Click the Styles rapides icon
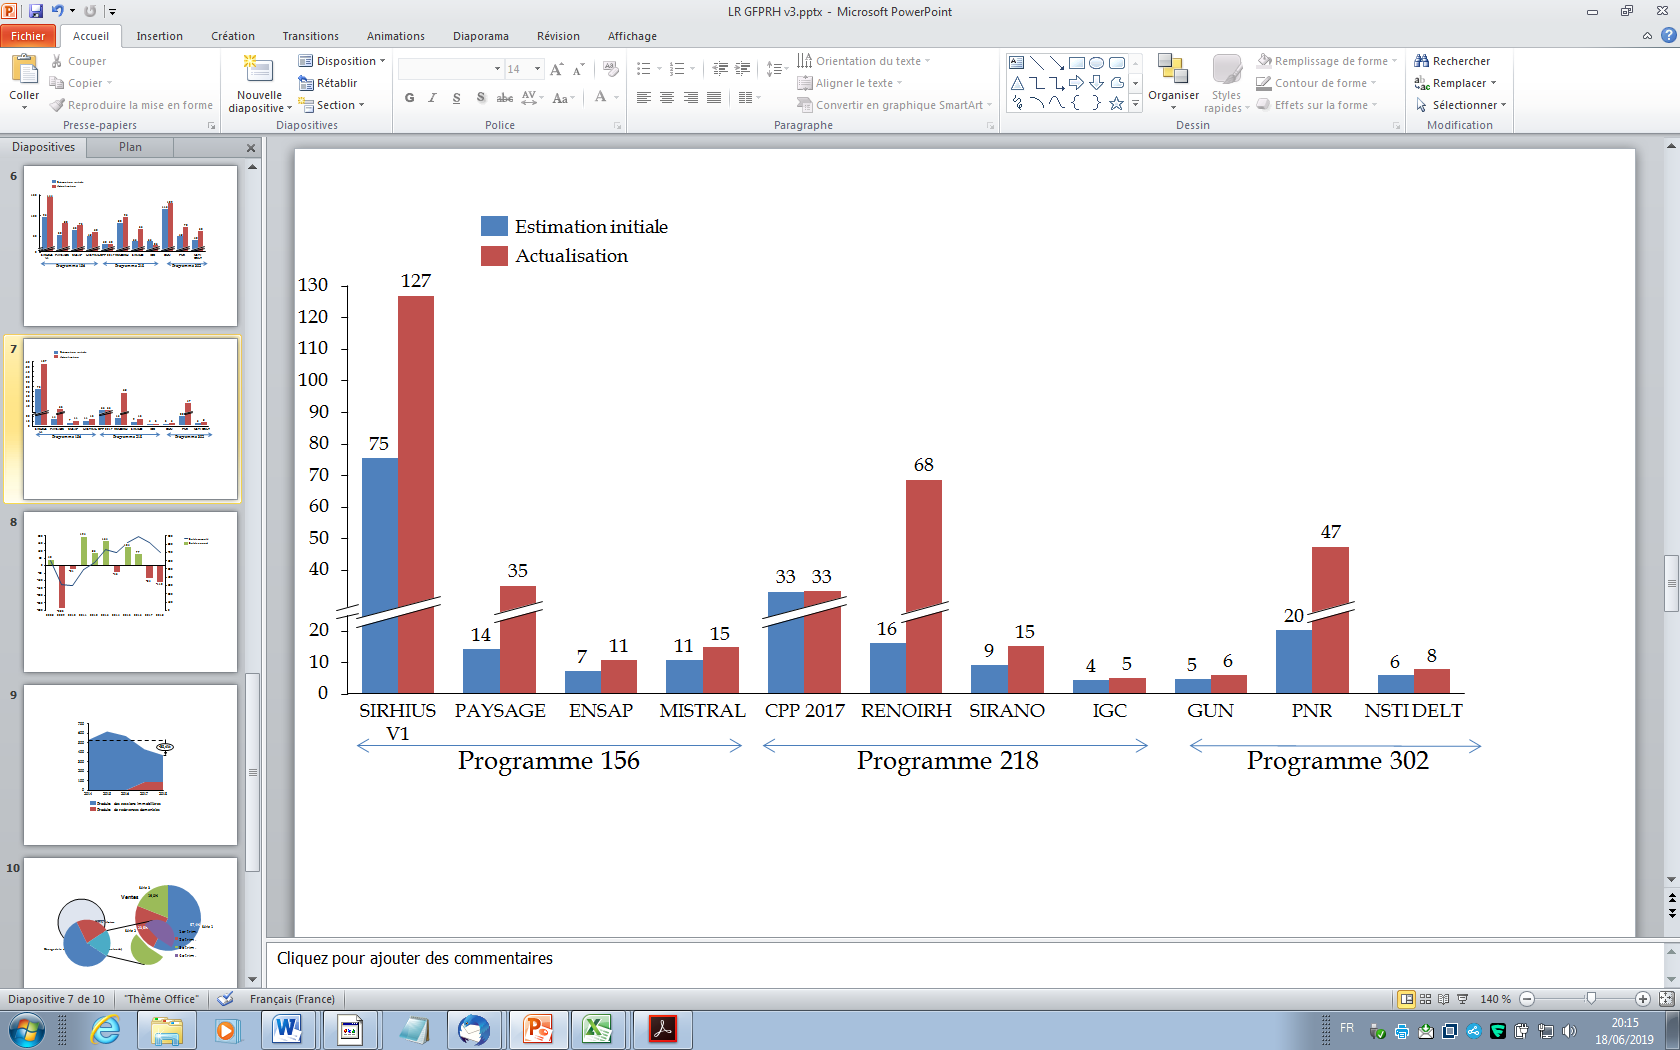Image resolution: width=1680 pixels, height=1050 pixels. (x=1226, y=72)
